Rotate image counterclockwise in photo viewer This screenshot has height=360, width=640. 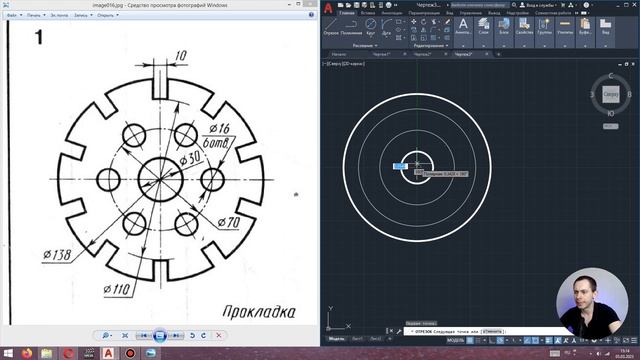coord(192,336)
